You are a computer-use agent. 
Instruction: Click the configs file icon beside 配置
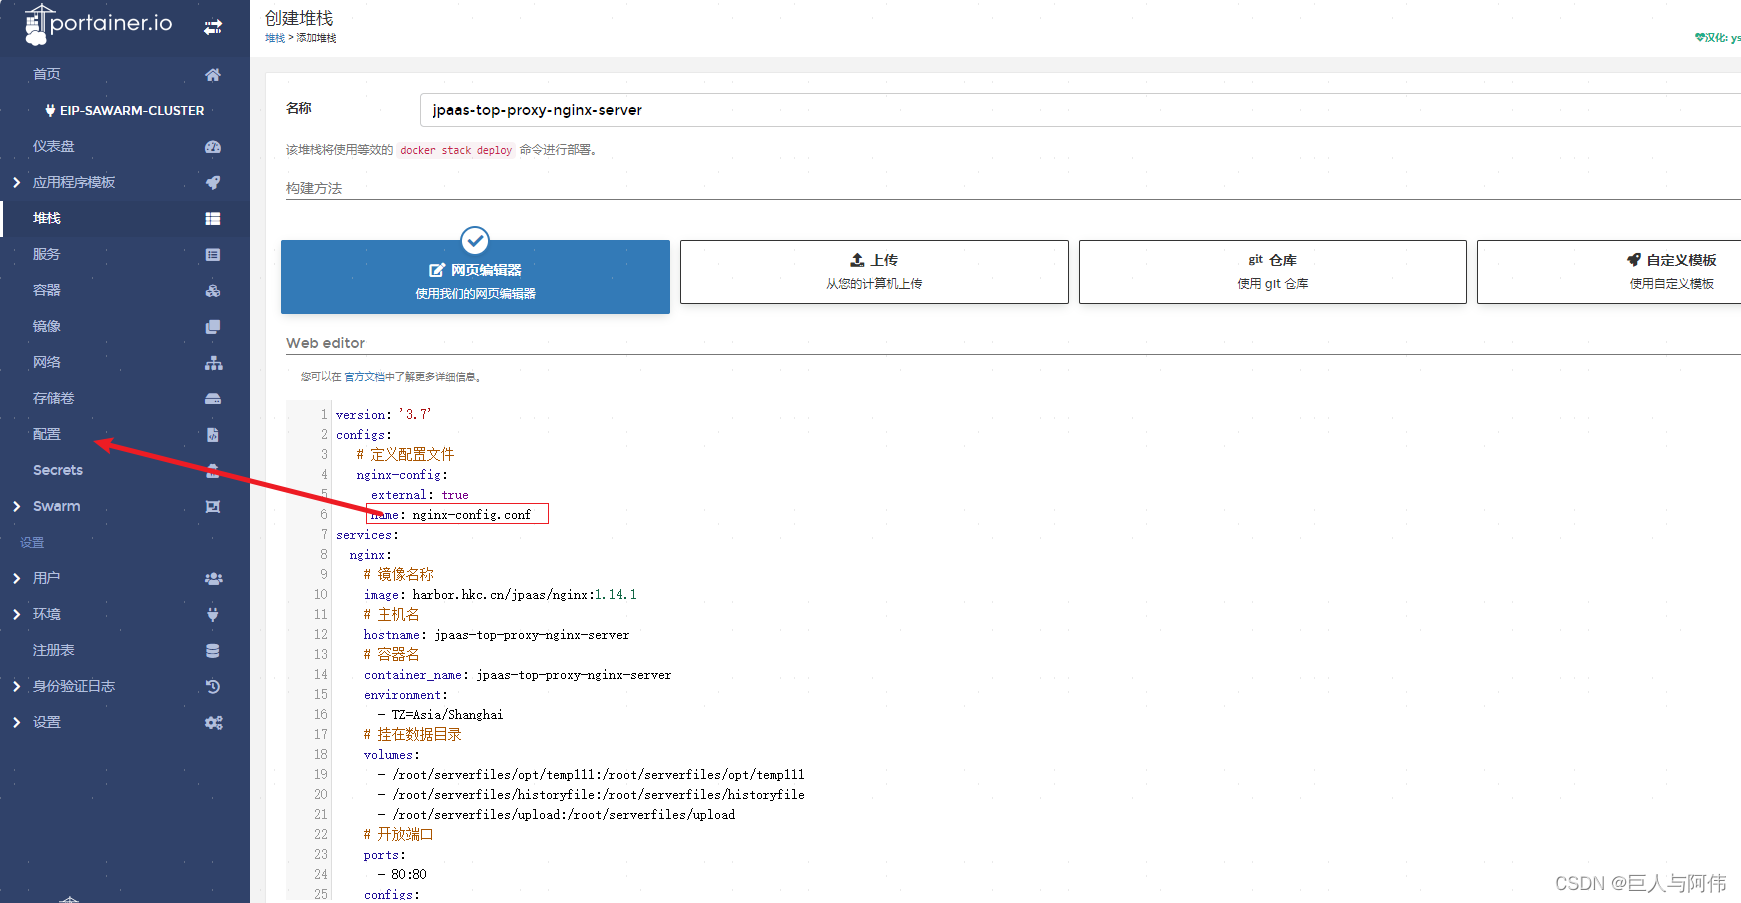tap(213, 434)
